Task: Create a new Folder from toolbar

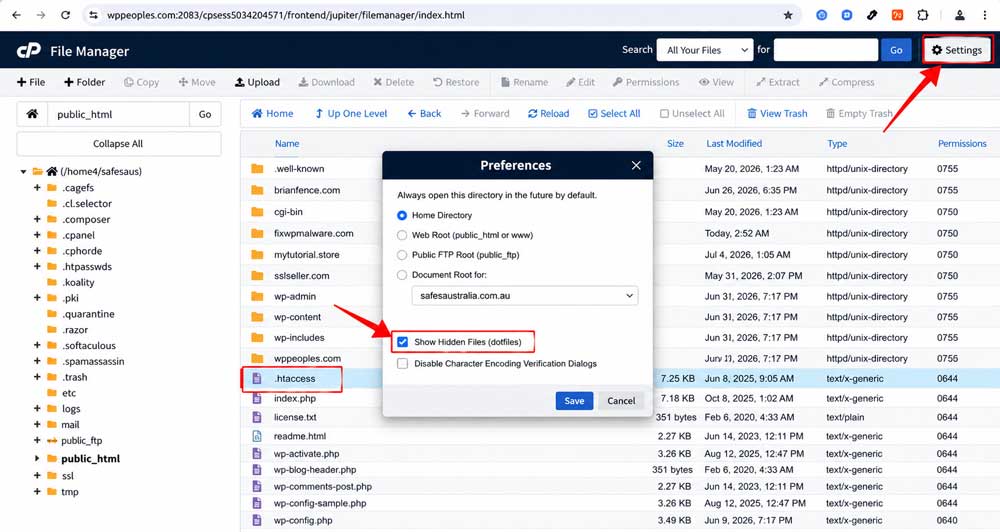Action: tap(84, 82)
